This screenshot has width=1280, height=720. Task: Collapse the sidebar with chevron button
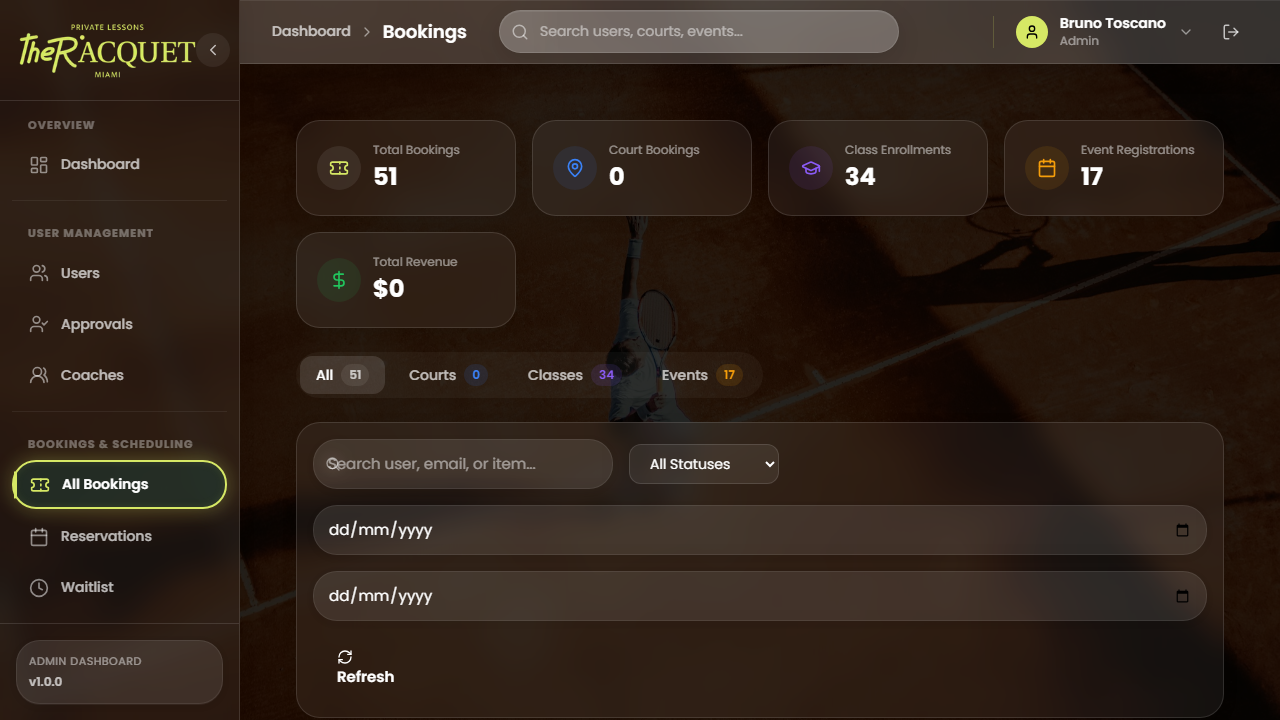click(213, 50)
